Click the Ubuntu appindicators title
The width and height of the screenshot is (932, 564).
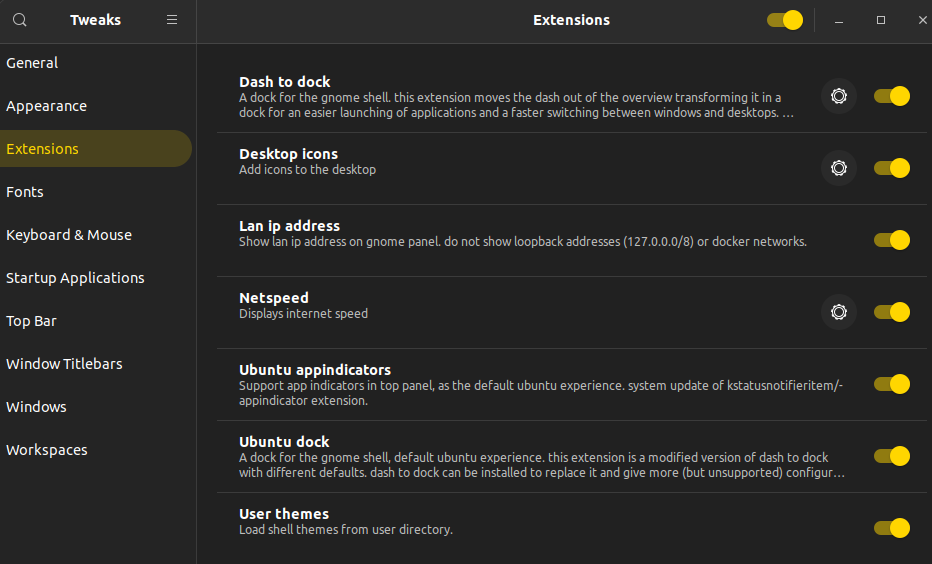pyautogui.click(x=315, y=370)
